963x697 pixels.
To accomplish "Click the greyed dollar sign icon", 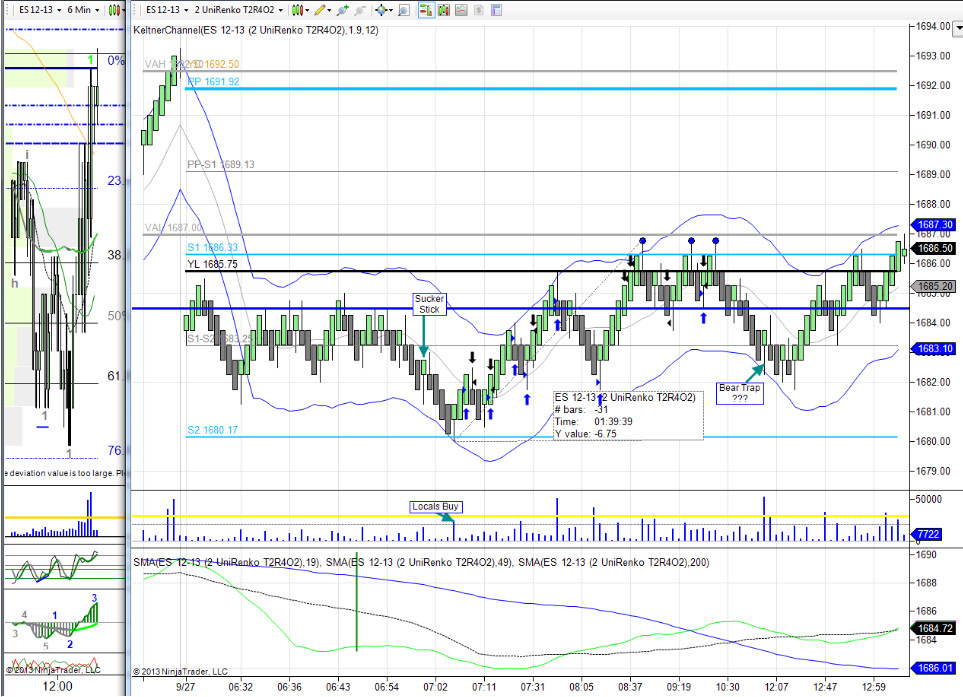I will pyautogui.click(x=478, y=10).
